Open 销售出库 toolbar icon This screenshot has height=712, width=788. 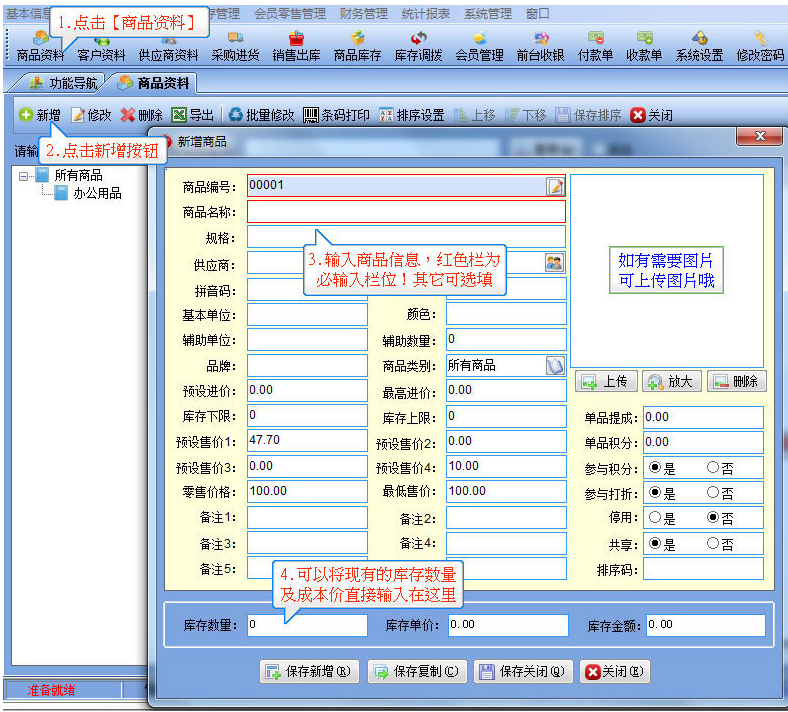[296, 46]
